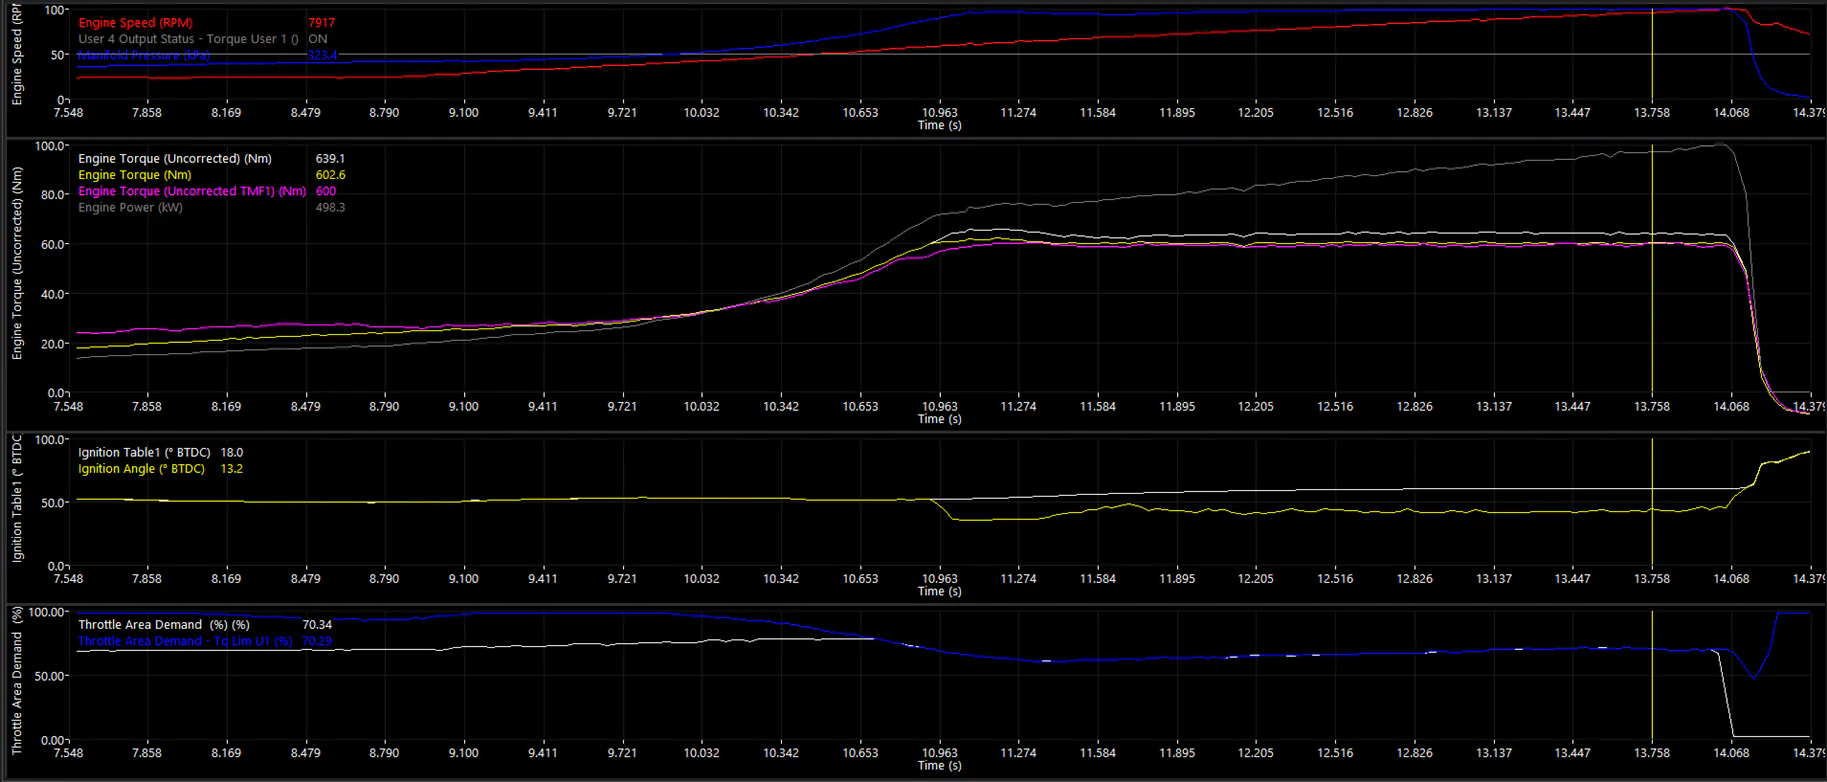Click the Engine Speed vertical axis title
1827x782 pixels.
click(17, 55)
